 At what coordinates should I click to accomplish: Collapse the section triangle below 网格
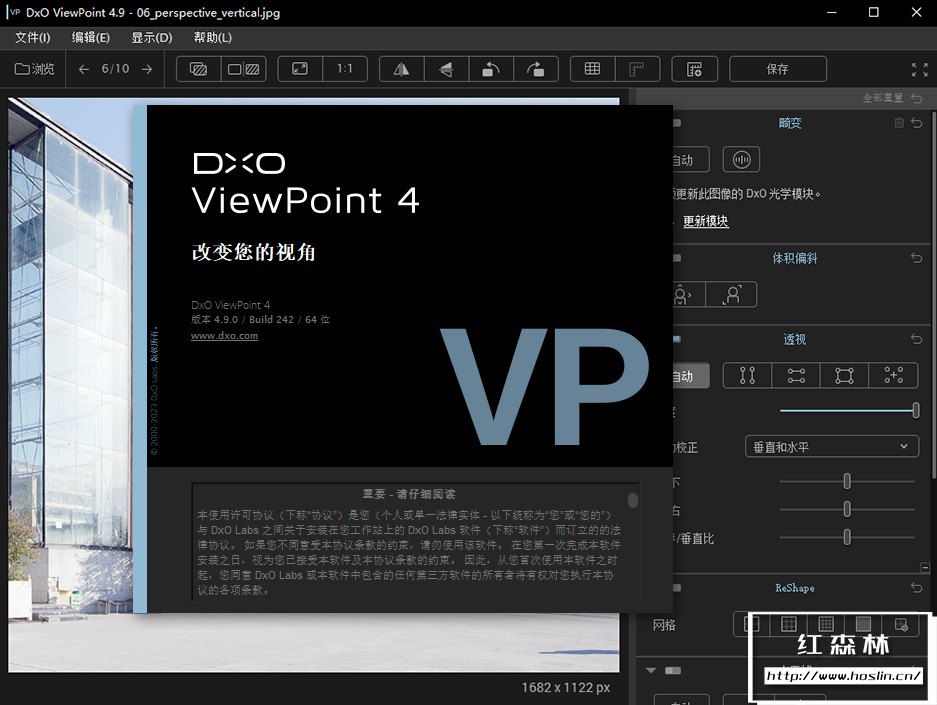click(x=651, y=670)
